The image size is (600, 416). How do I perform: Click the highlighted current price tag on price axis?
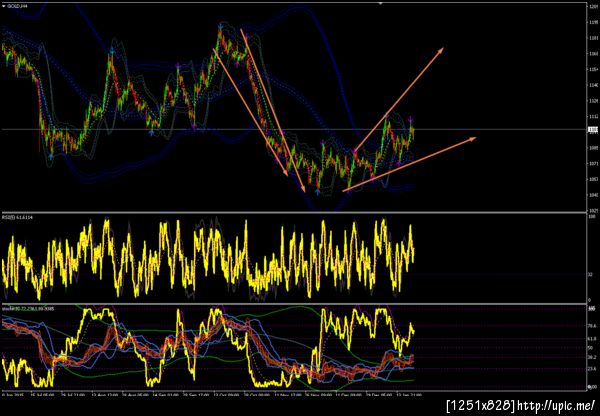592,129
